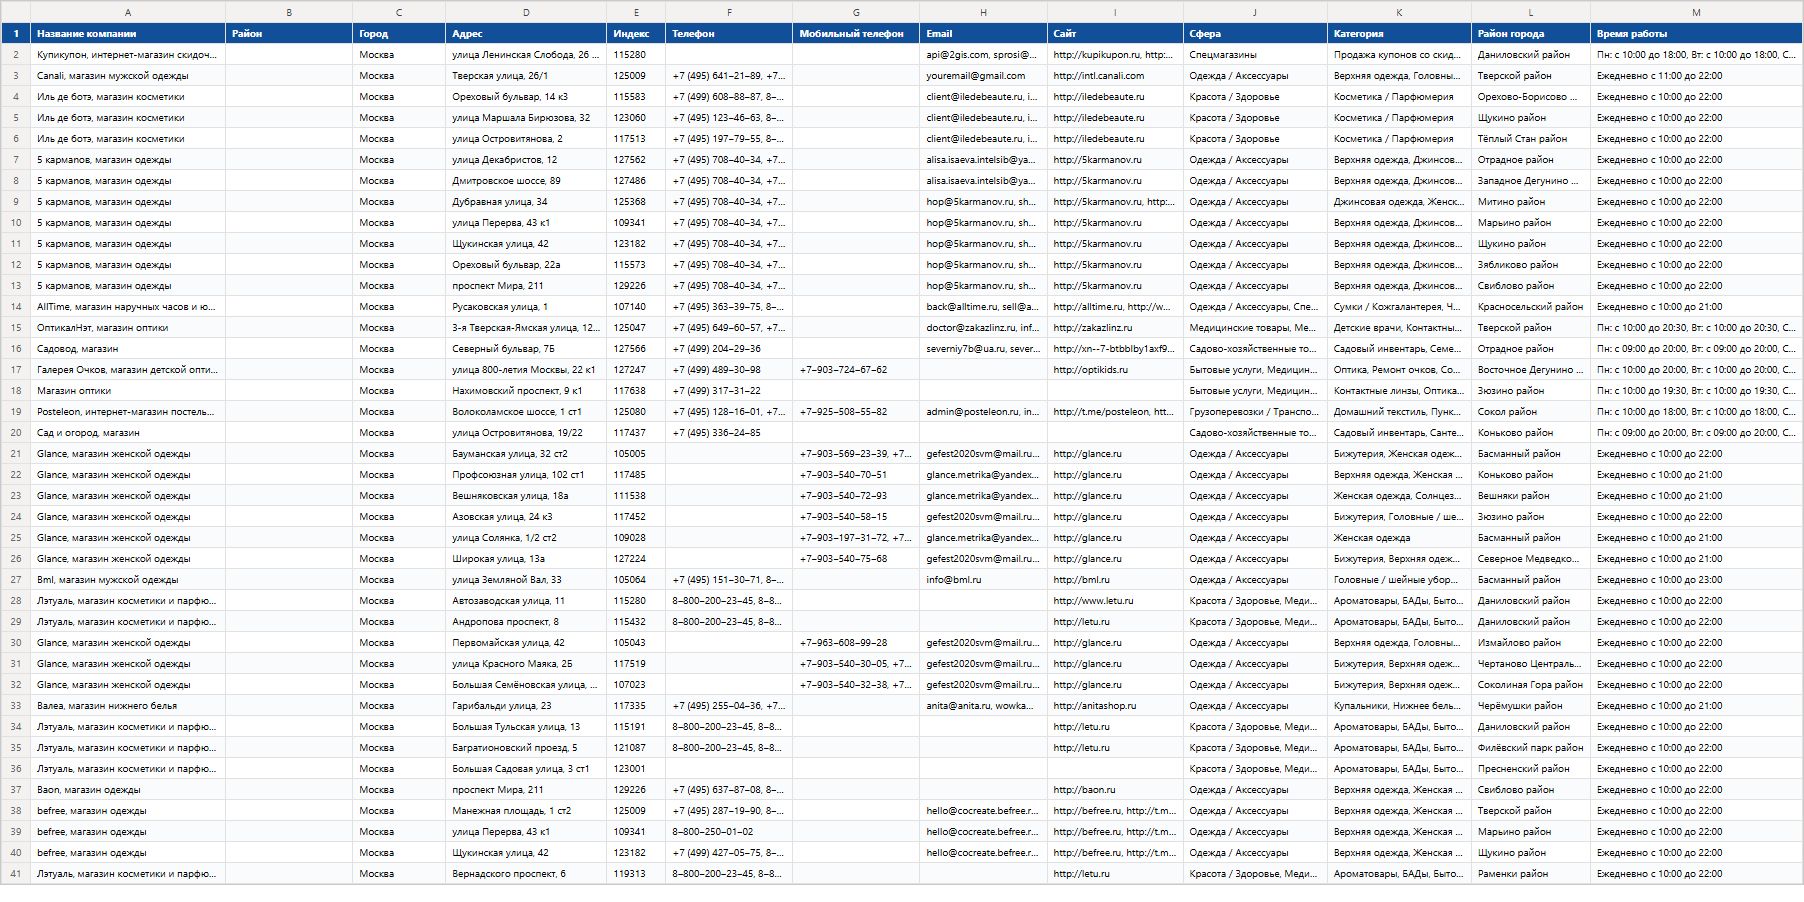Click address 'улица Маршала Бирюзова, 32'

(526, 118)
